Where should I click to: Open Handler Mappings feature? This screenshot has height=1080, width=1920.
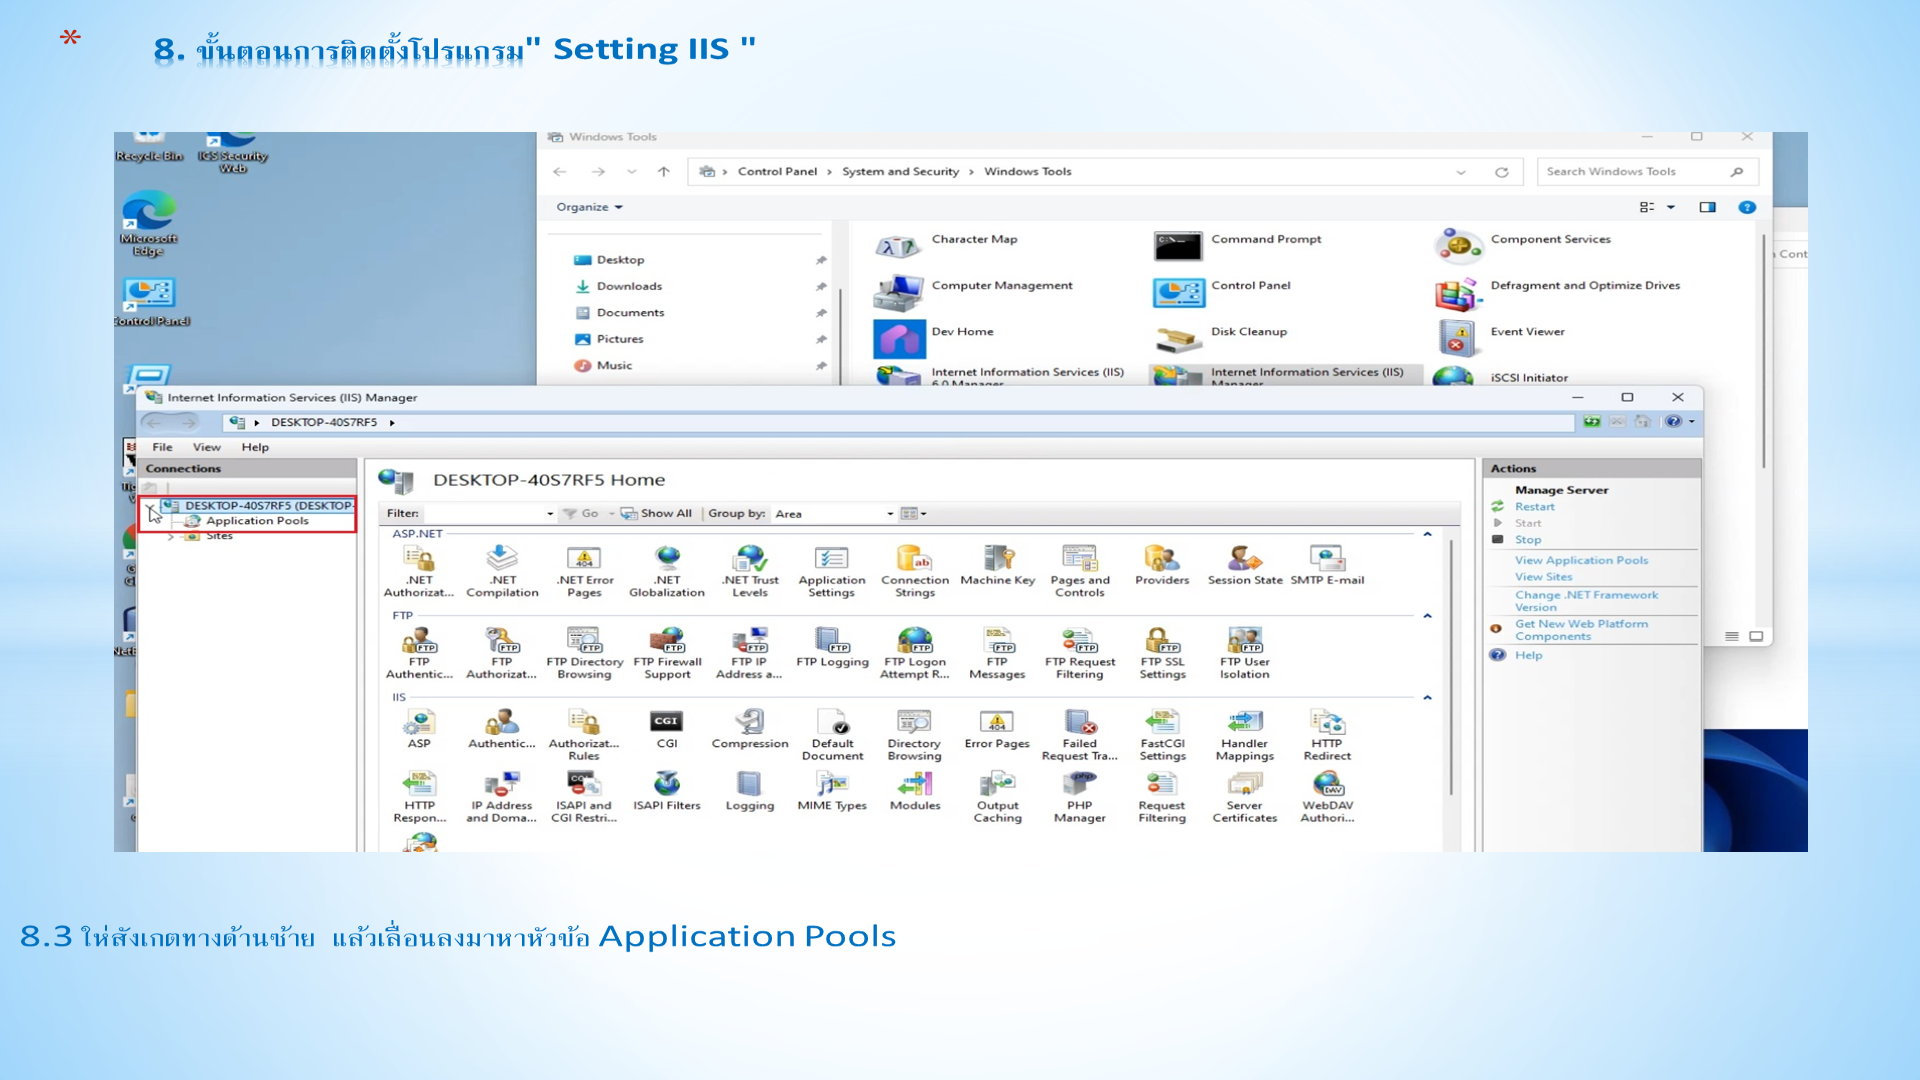1245,735
